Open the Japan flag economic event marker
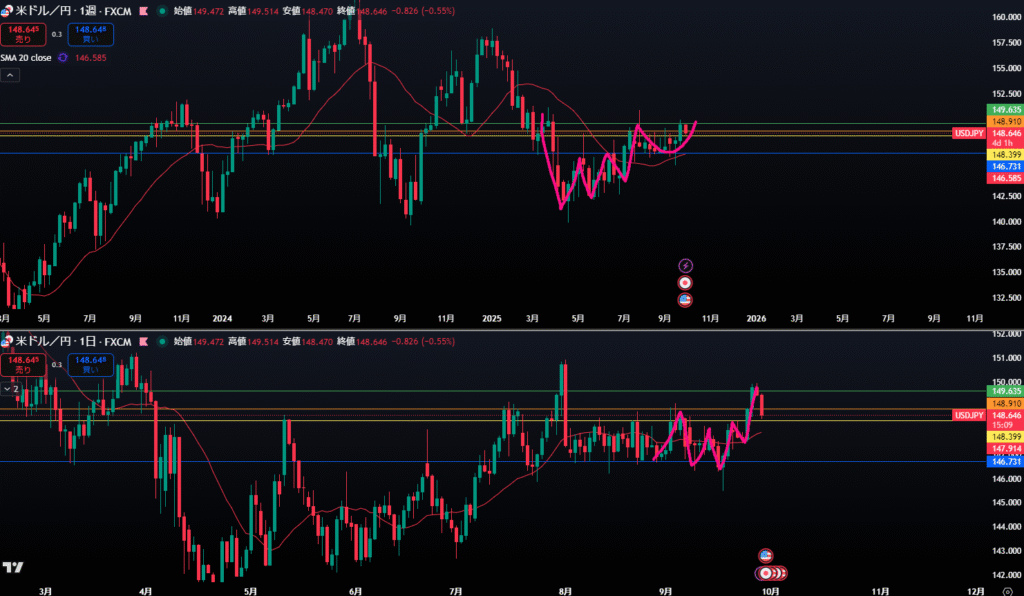 (685, 283)
